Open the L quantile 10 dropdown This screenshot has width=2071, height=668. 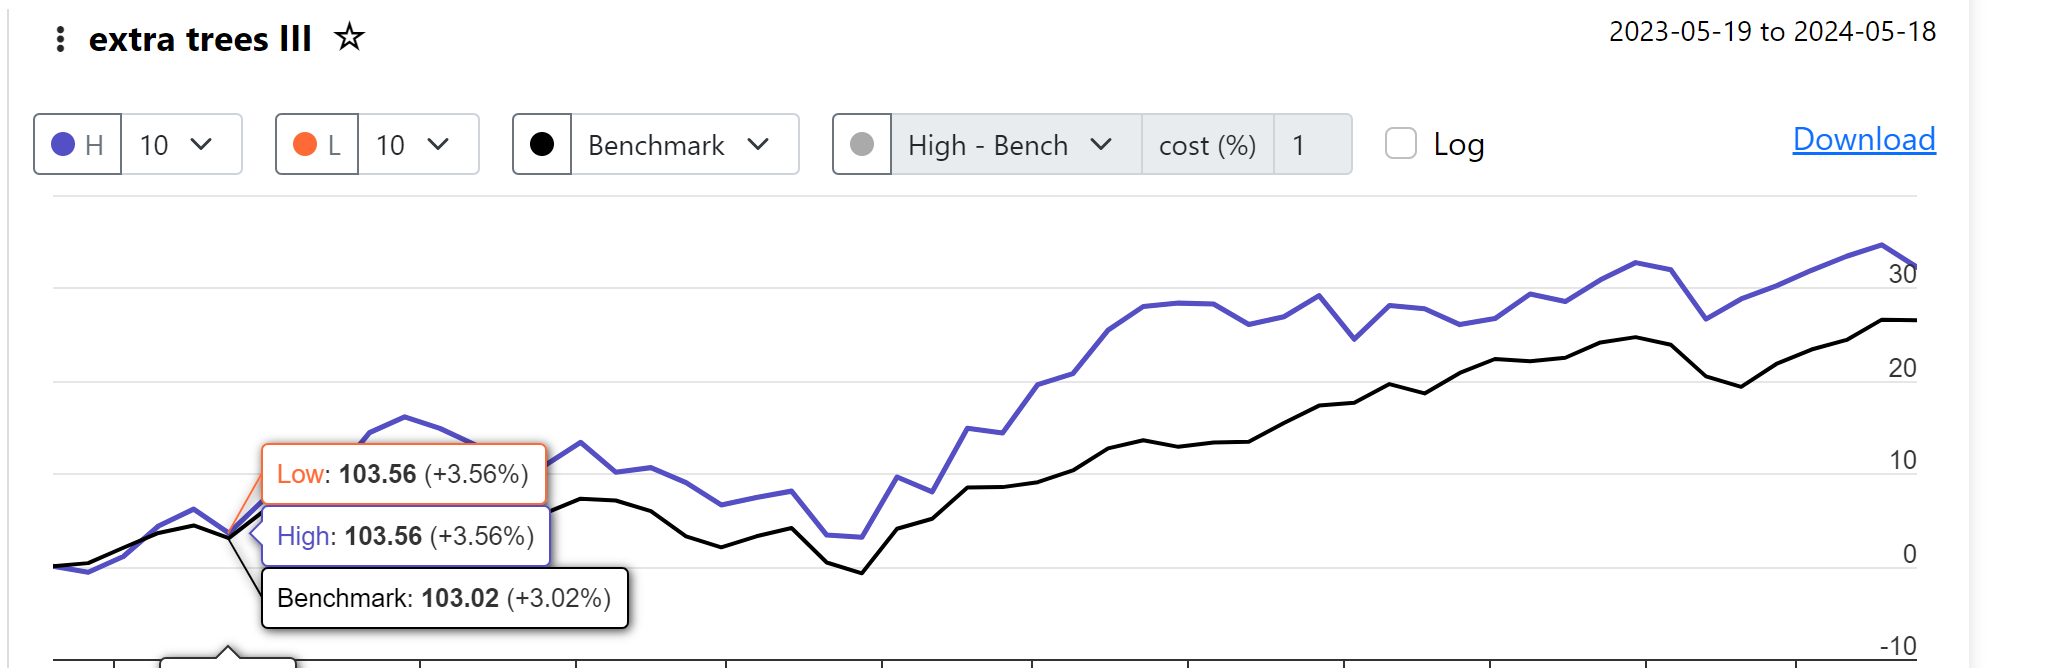click(418, 145)
